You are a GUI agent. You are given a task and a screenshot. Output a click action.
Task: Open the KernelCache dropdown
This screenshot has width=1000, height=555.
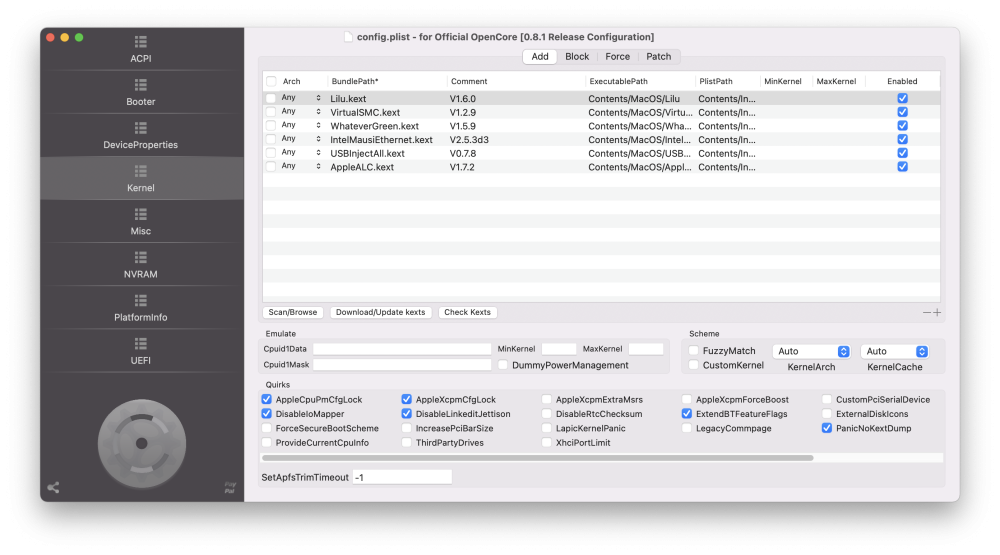pyautogui.click(x=895, y=352)
